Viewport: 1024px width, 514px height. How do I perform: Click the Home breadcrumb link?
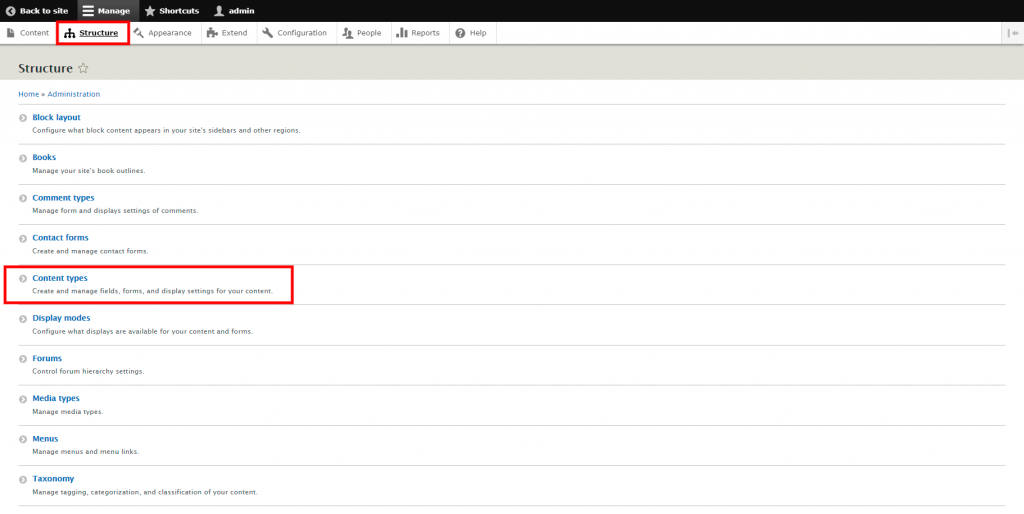coord(28,94)
